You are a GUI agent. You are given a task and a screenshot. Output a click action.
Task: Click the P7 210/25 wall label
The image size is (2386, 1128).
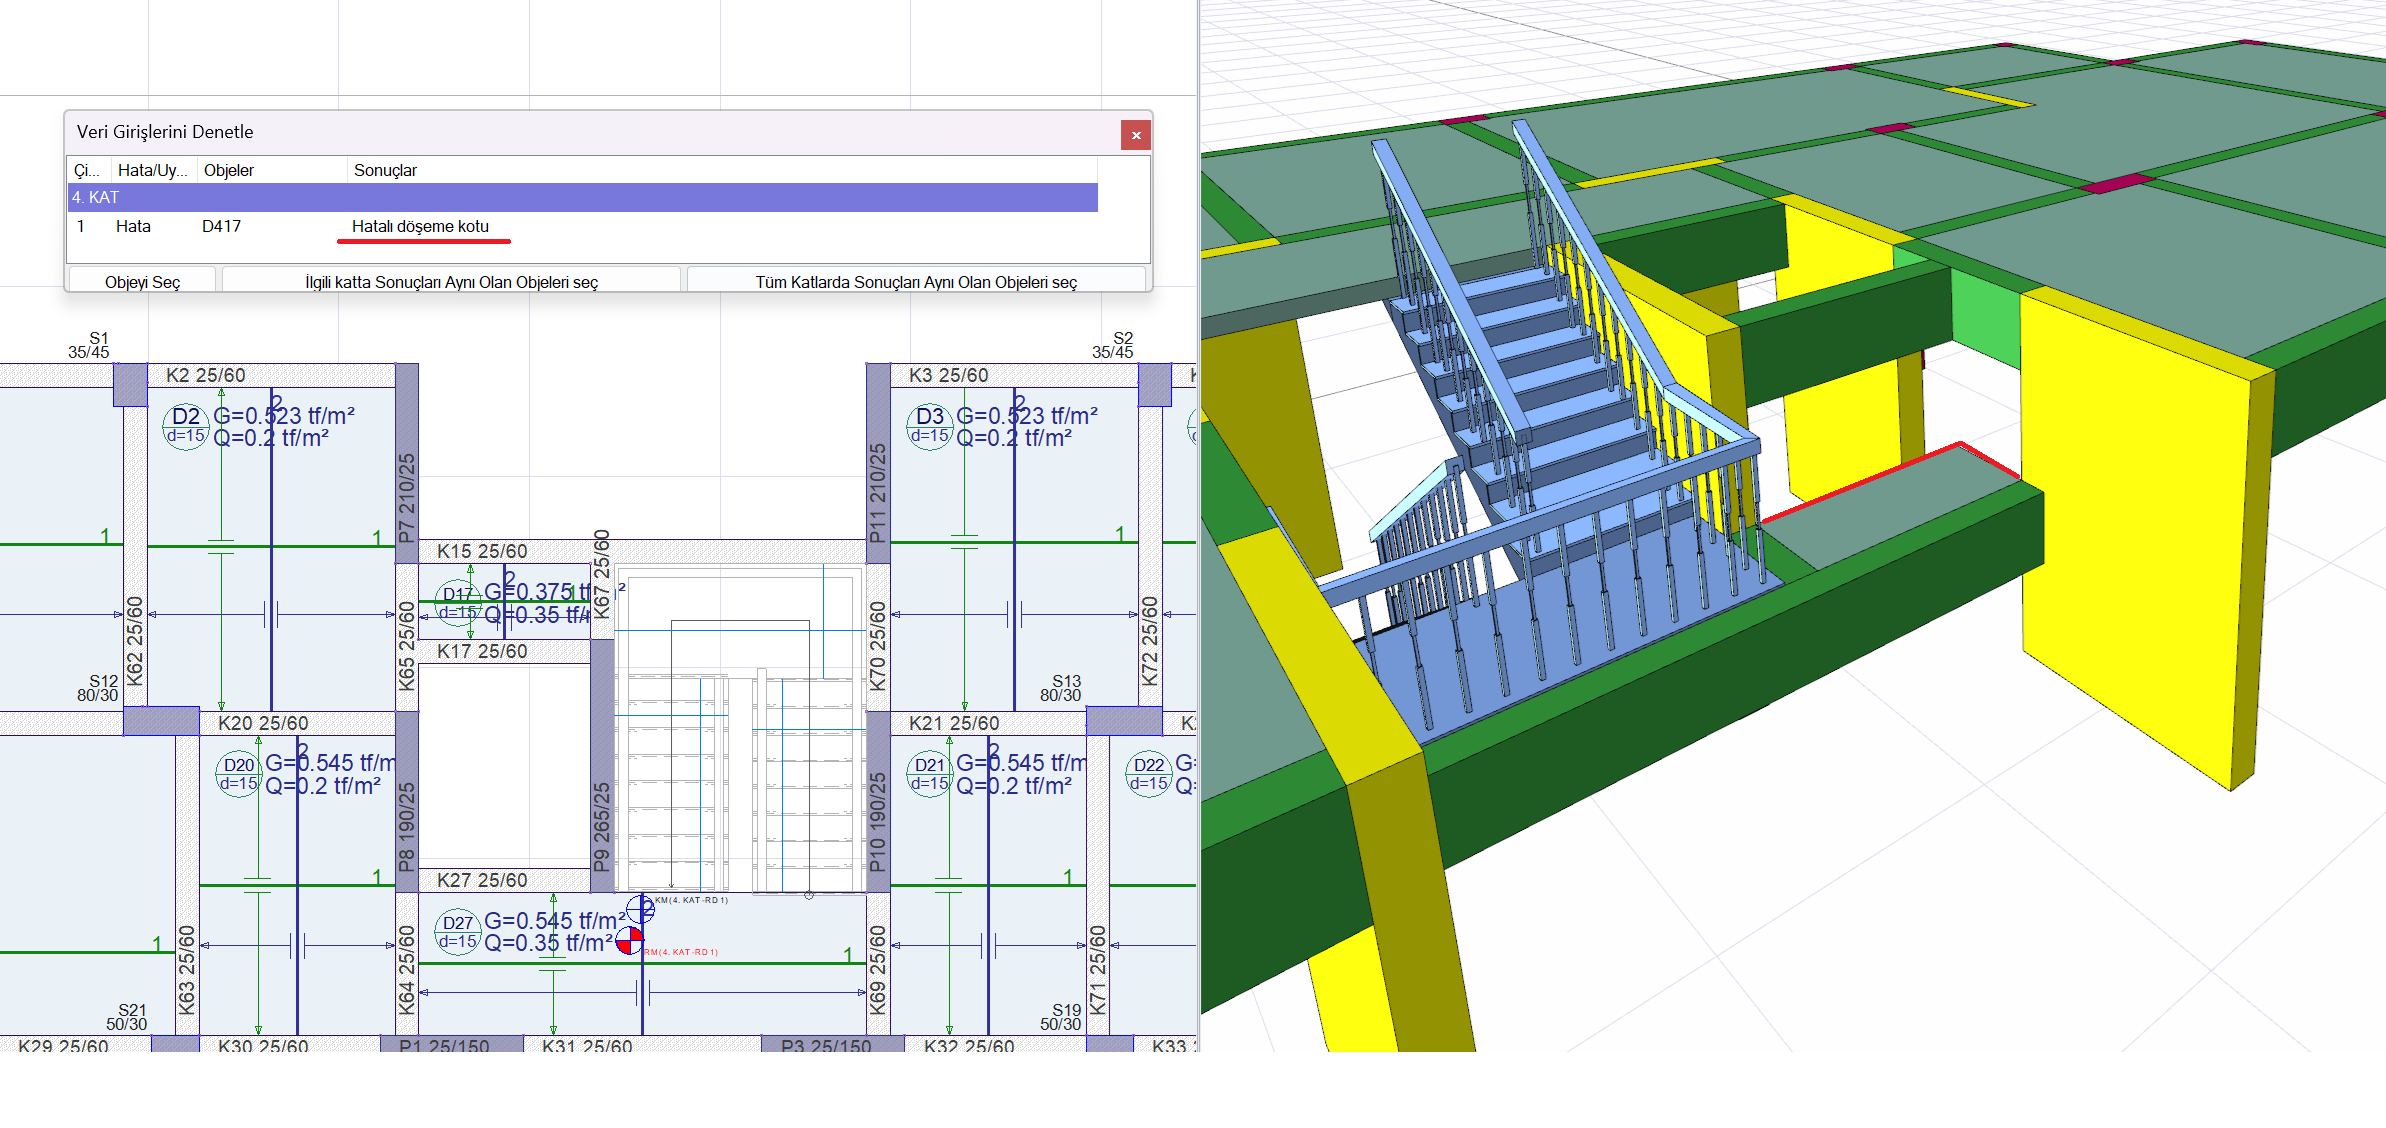pyautogui.click(x=406, y=498)
